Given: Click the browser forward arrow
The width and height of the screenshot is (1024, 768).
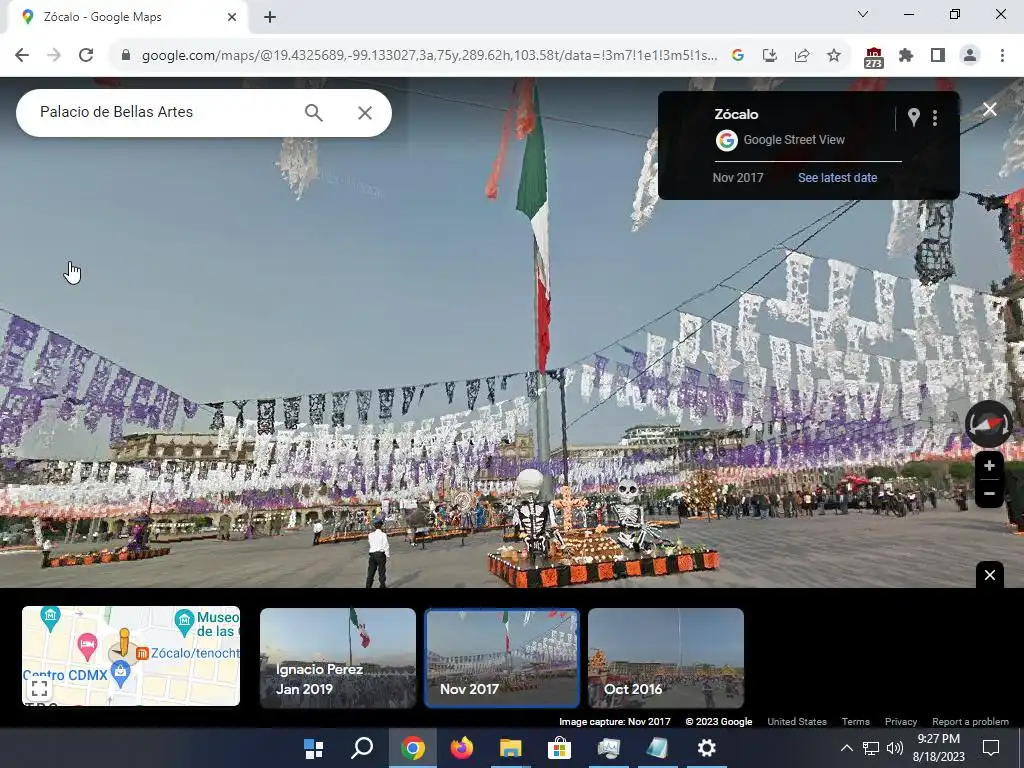Looking at the screenshot, I should [x=54, y=56].
